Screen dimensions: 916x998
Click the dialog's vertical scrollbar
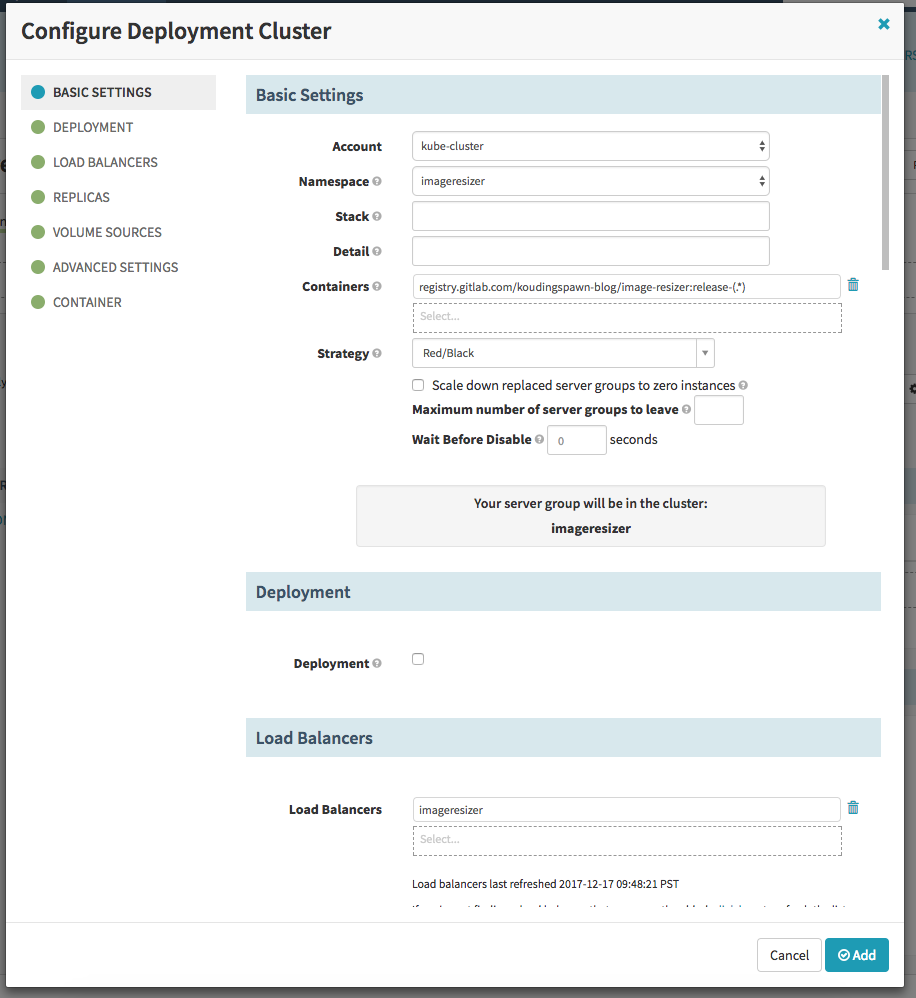pos(885,172)
